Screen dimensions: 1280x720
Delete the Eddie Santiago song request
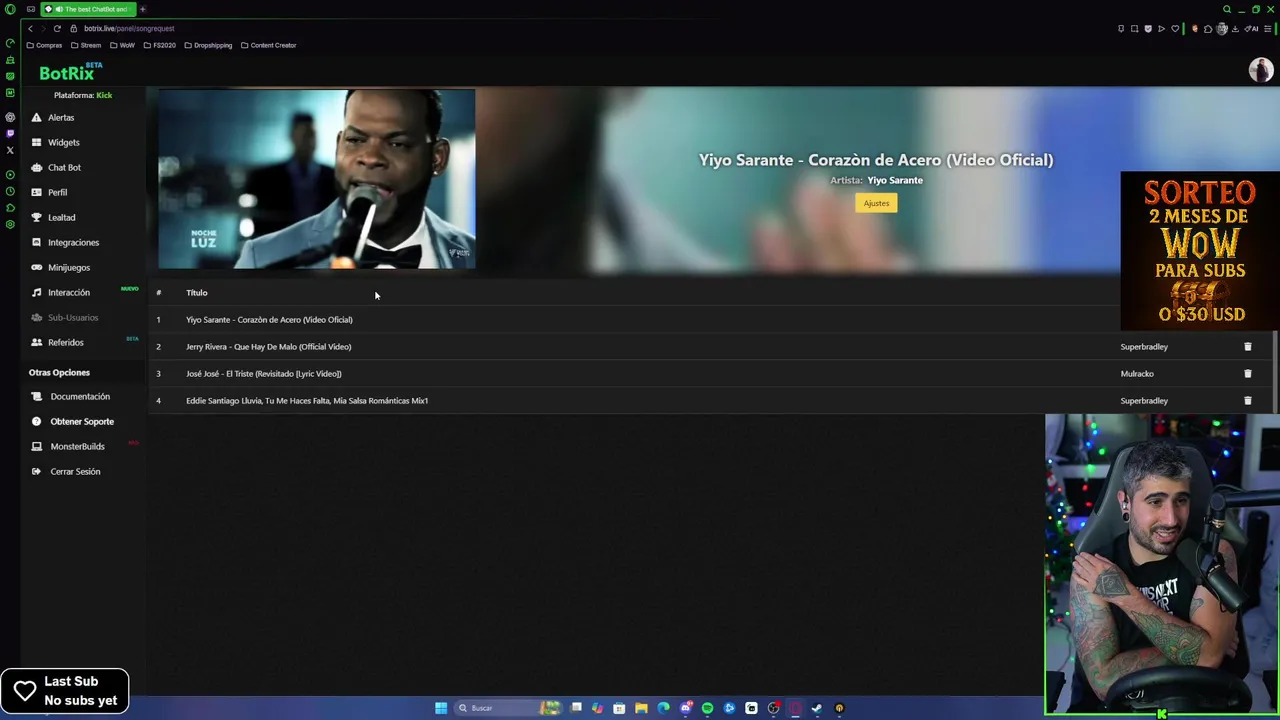[x=1247, y=400]
